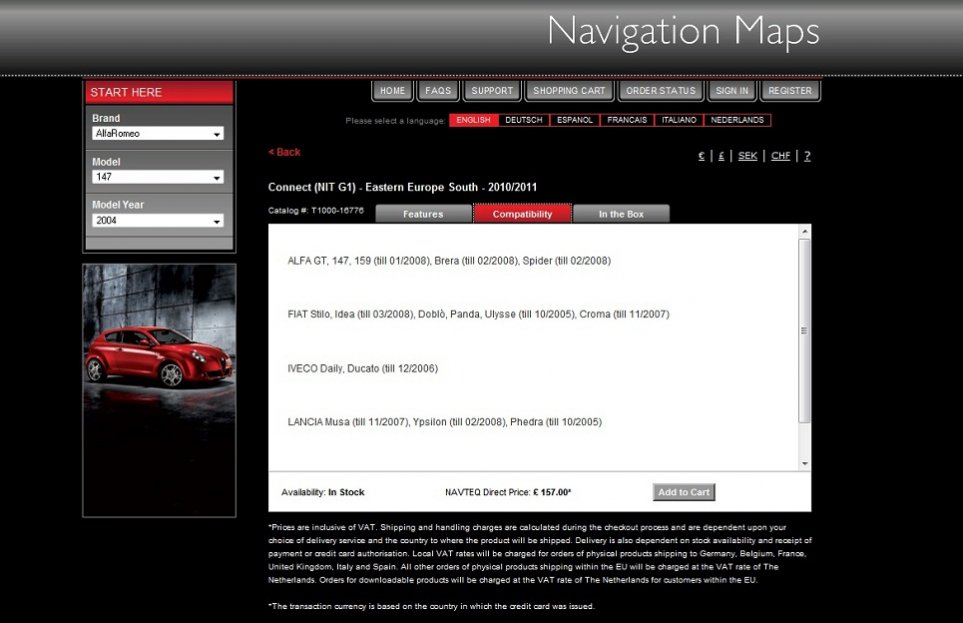
Task: Click the compatibility list scroll down arrow
Action: tap(805, 463)
